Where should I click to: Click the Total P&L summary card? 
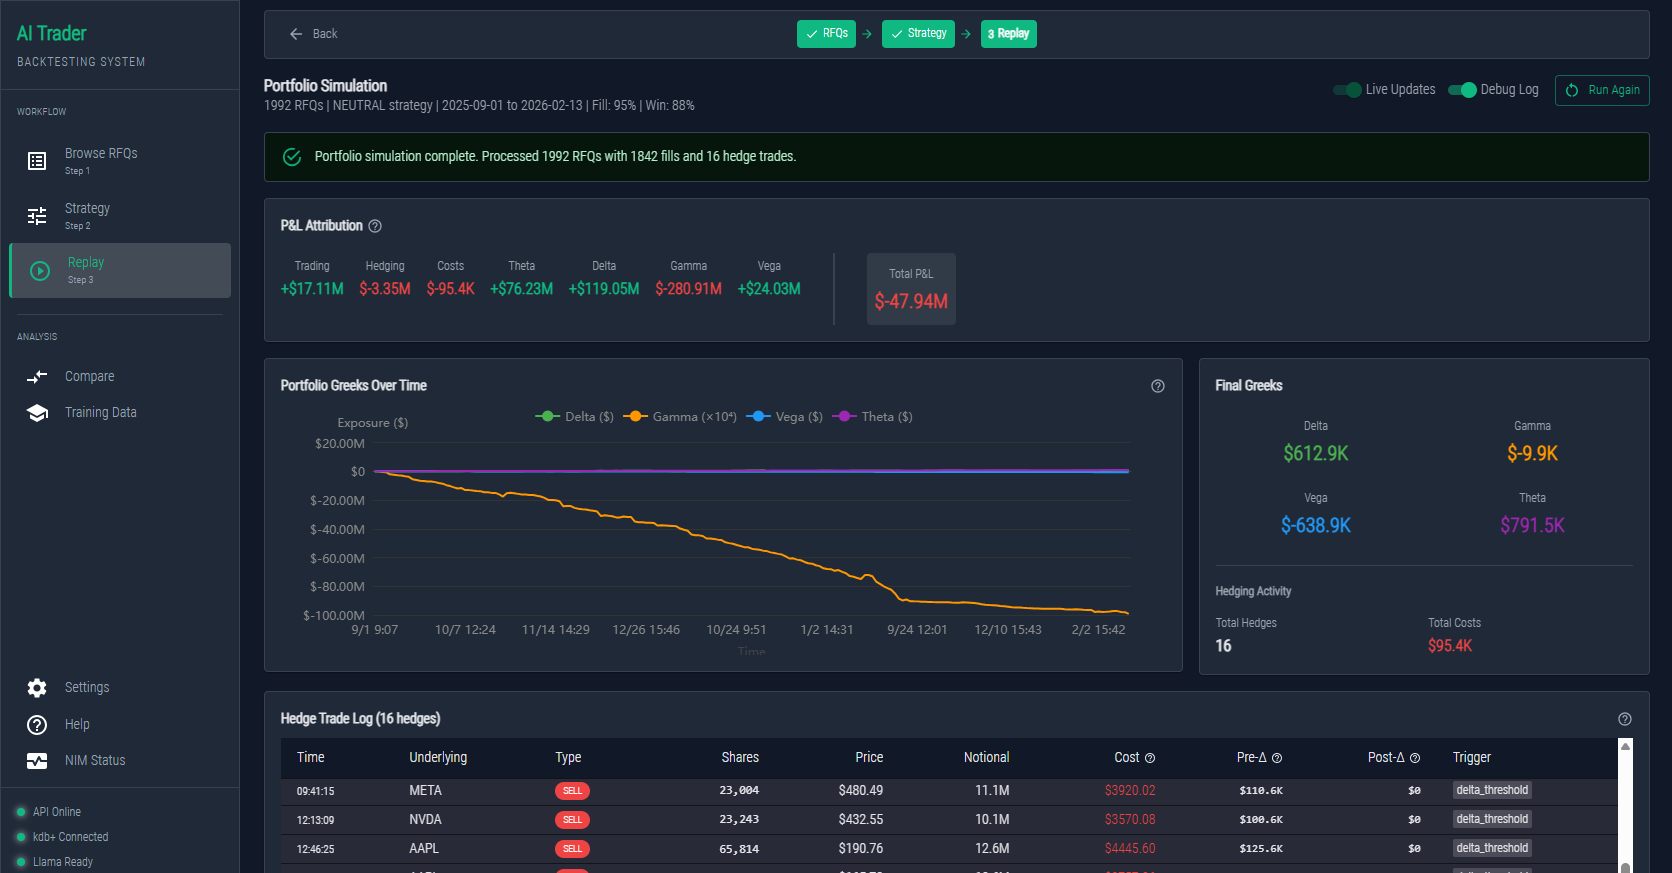[911, 289]
